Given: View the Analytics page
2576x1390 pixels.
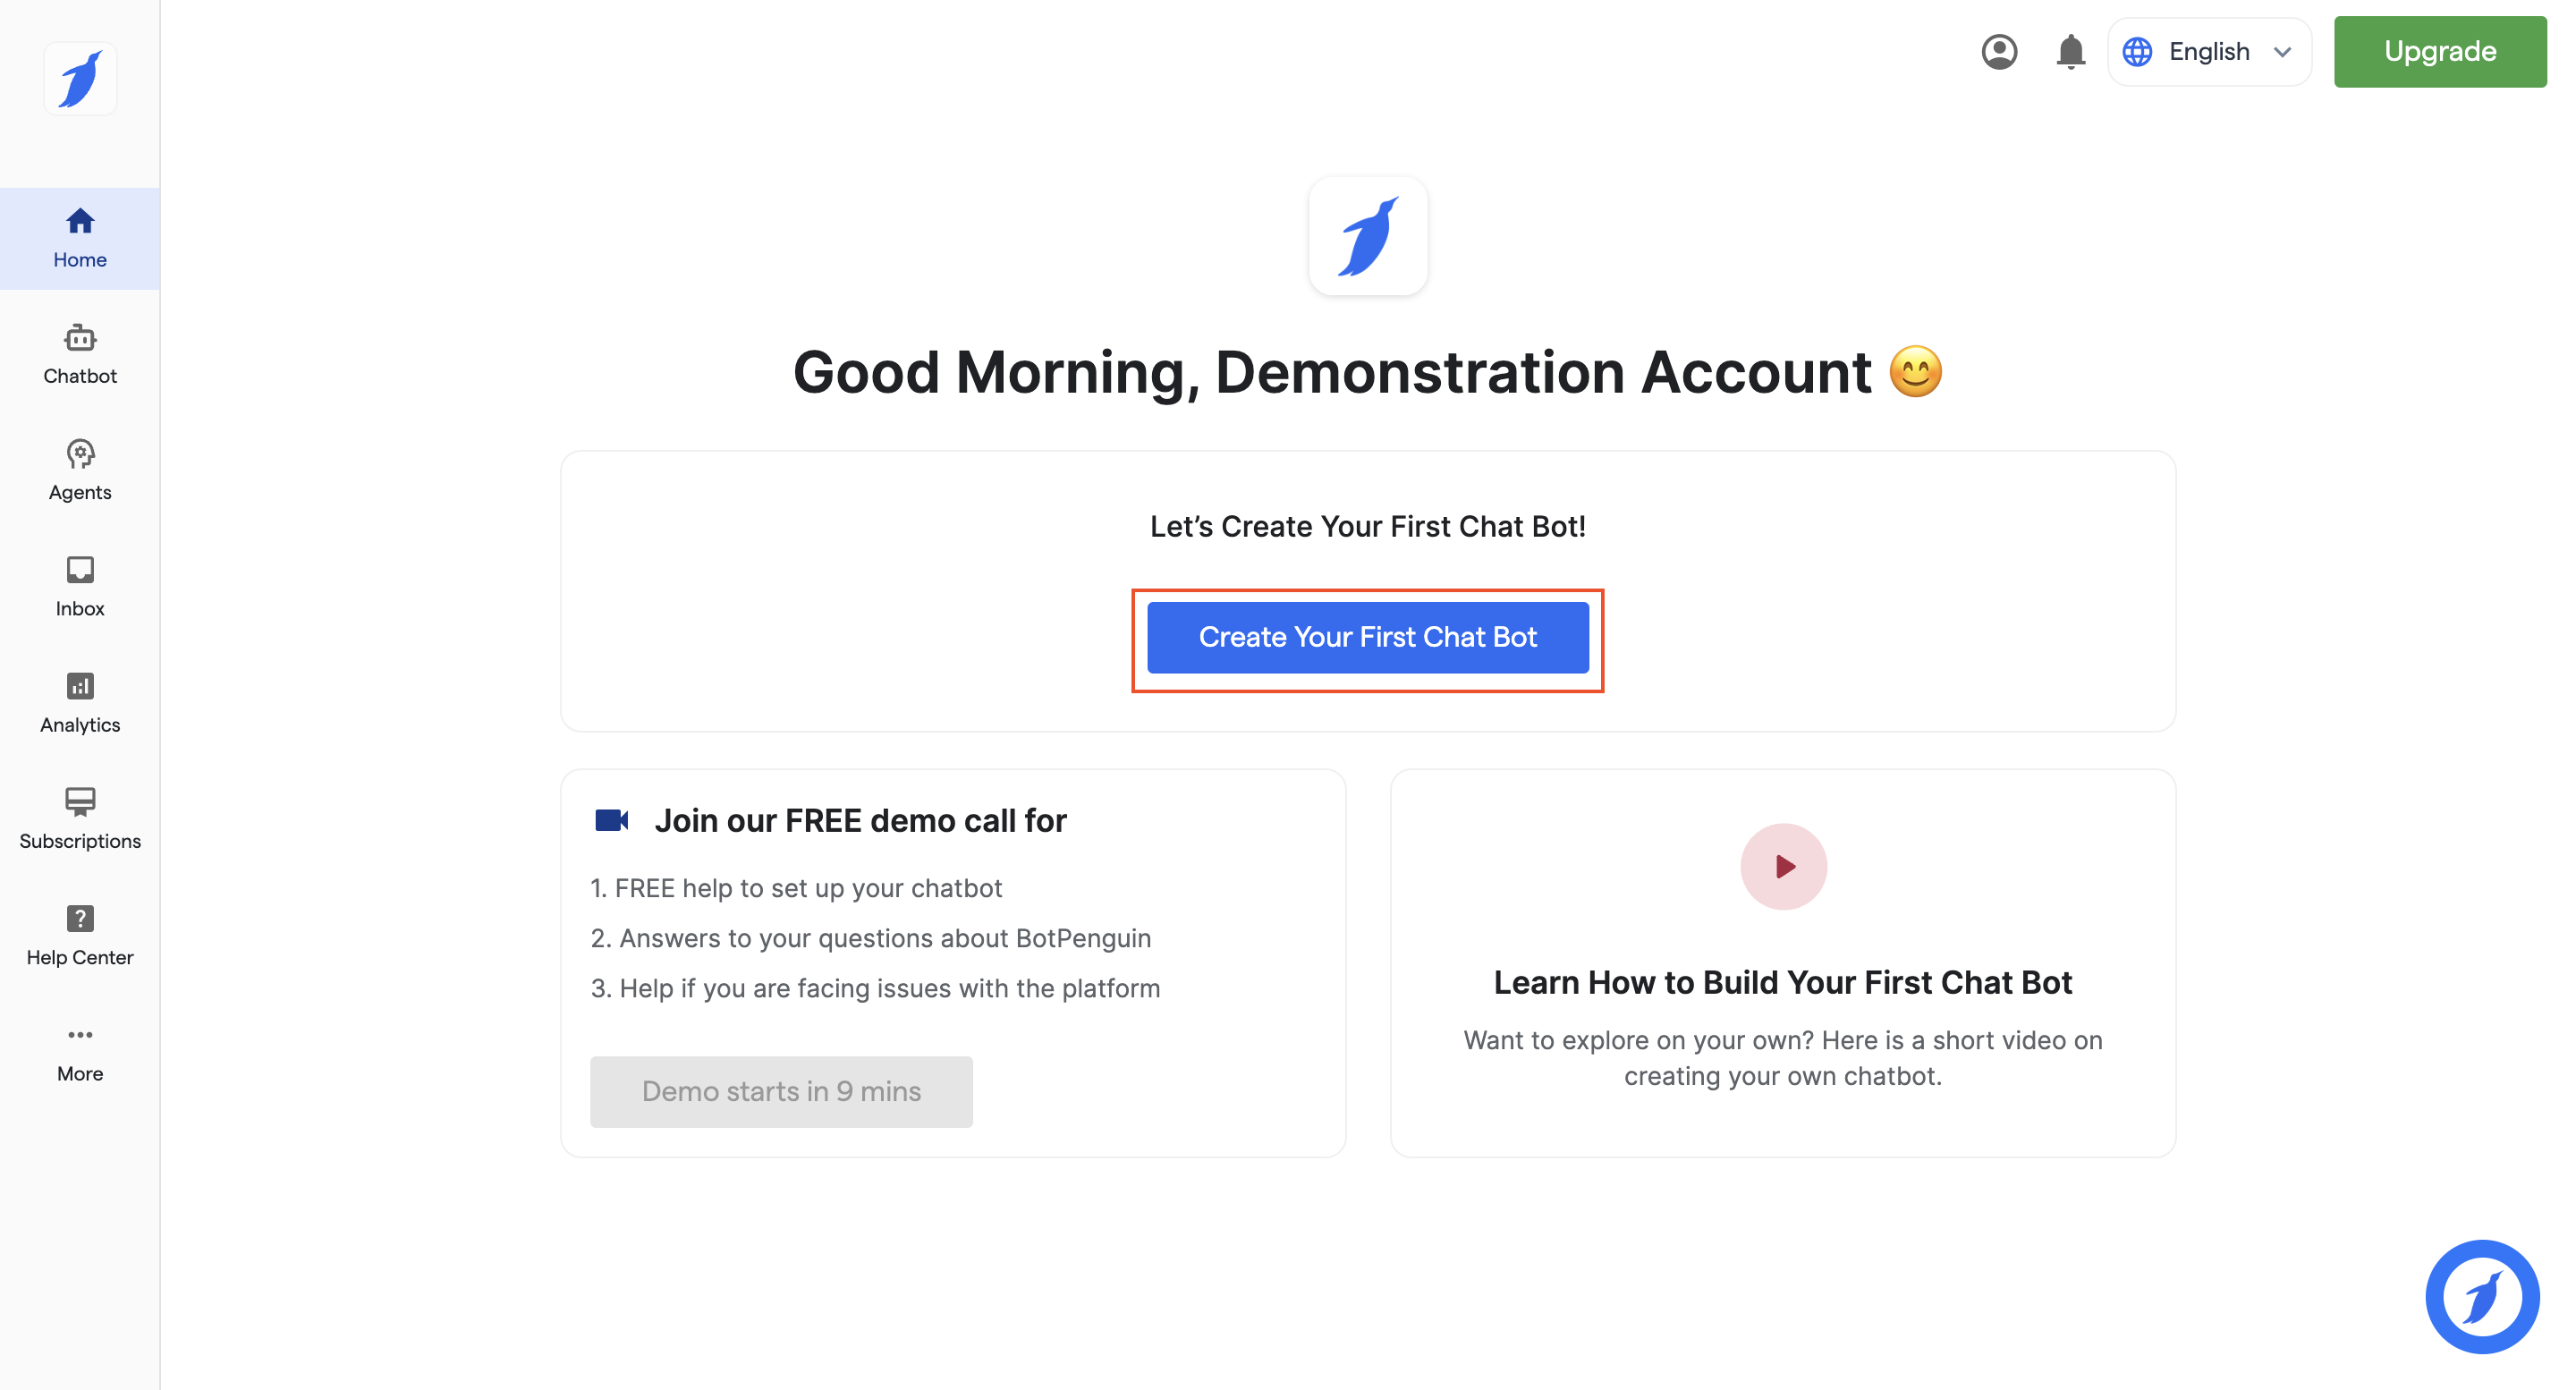Looking at the screenshot, I should 80,702.
